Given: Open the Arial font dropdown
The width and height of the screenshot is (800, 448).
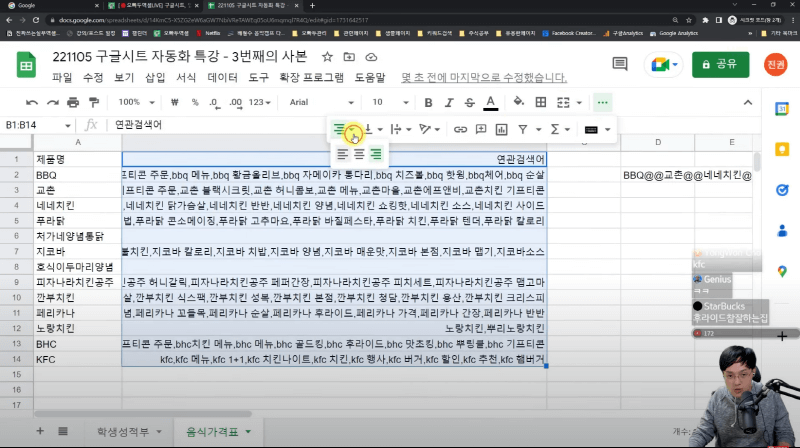Looking at the screenshot, I should pyautogui.click(x=321, y=103).
